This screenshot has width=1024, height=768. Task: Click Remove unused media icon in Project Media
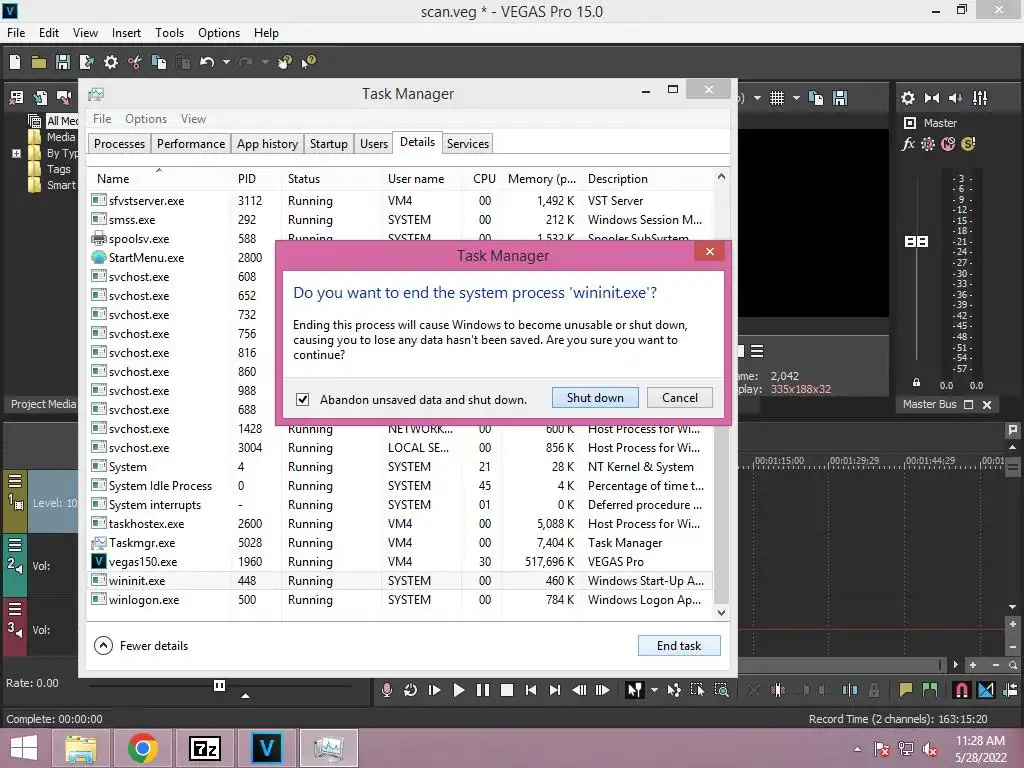click(x=16, y=98)
